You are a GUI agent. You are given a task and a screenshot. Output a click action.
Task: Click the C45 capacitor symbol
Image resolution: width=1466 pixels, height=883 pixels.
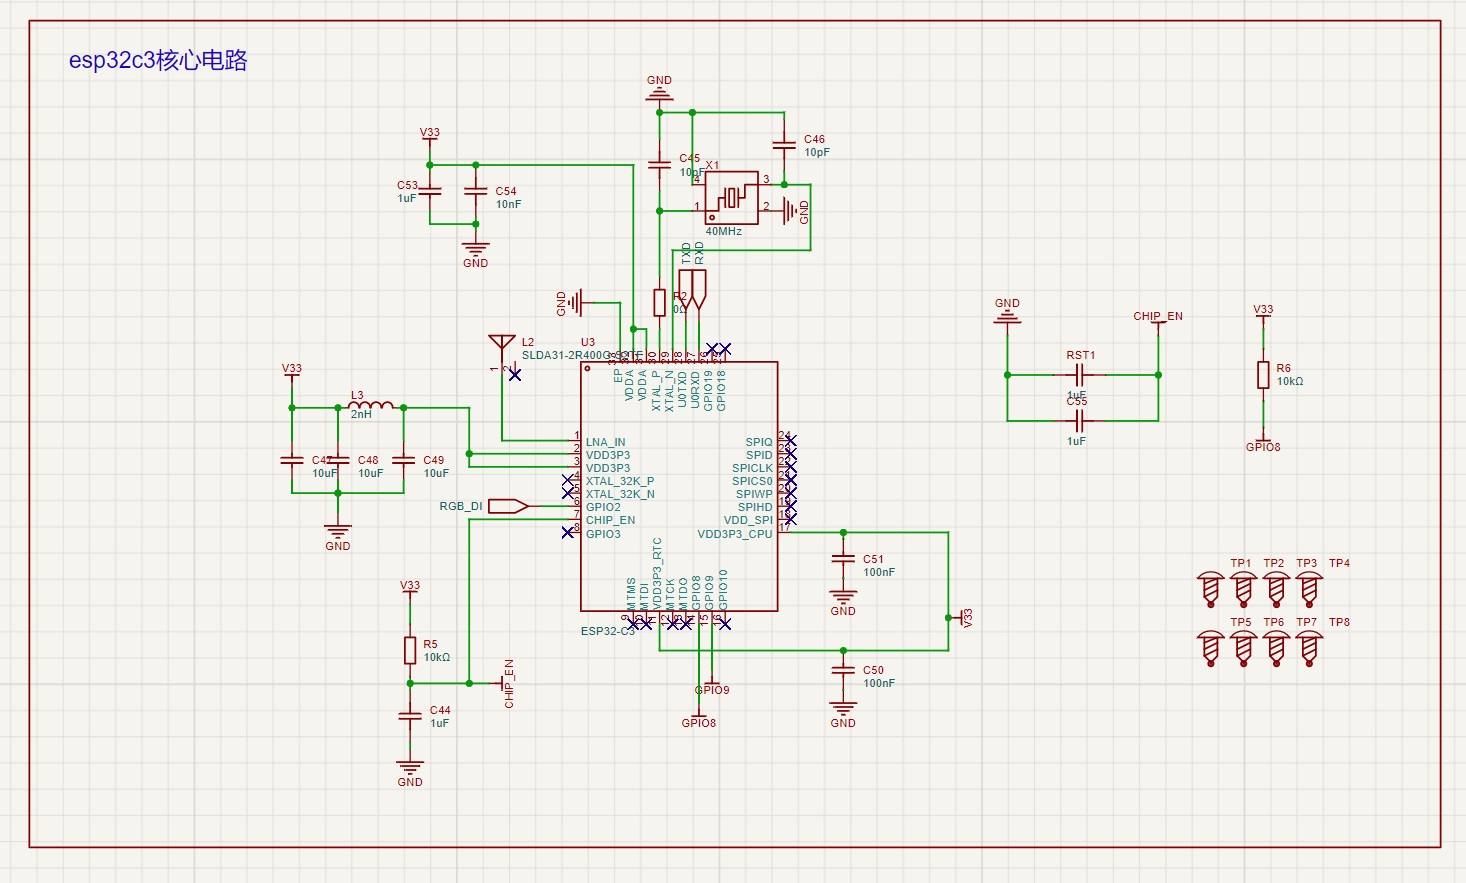pos(659,164)
